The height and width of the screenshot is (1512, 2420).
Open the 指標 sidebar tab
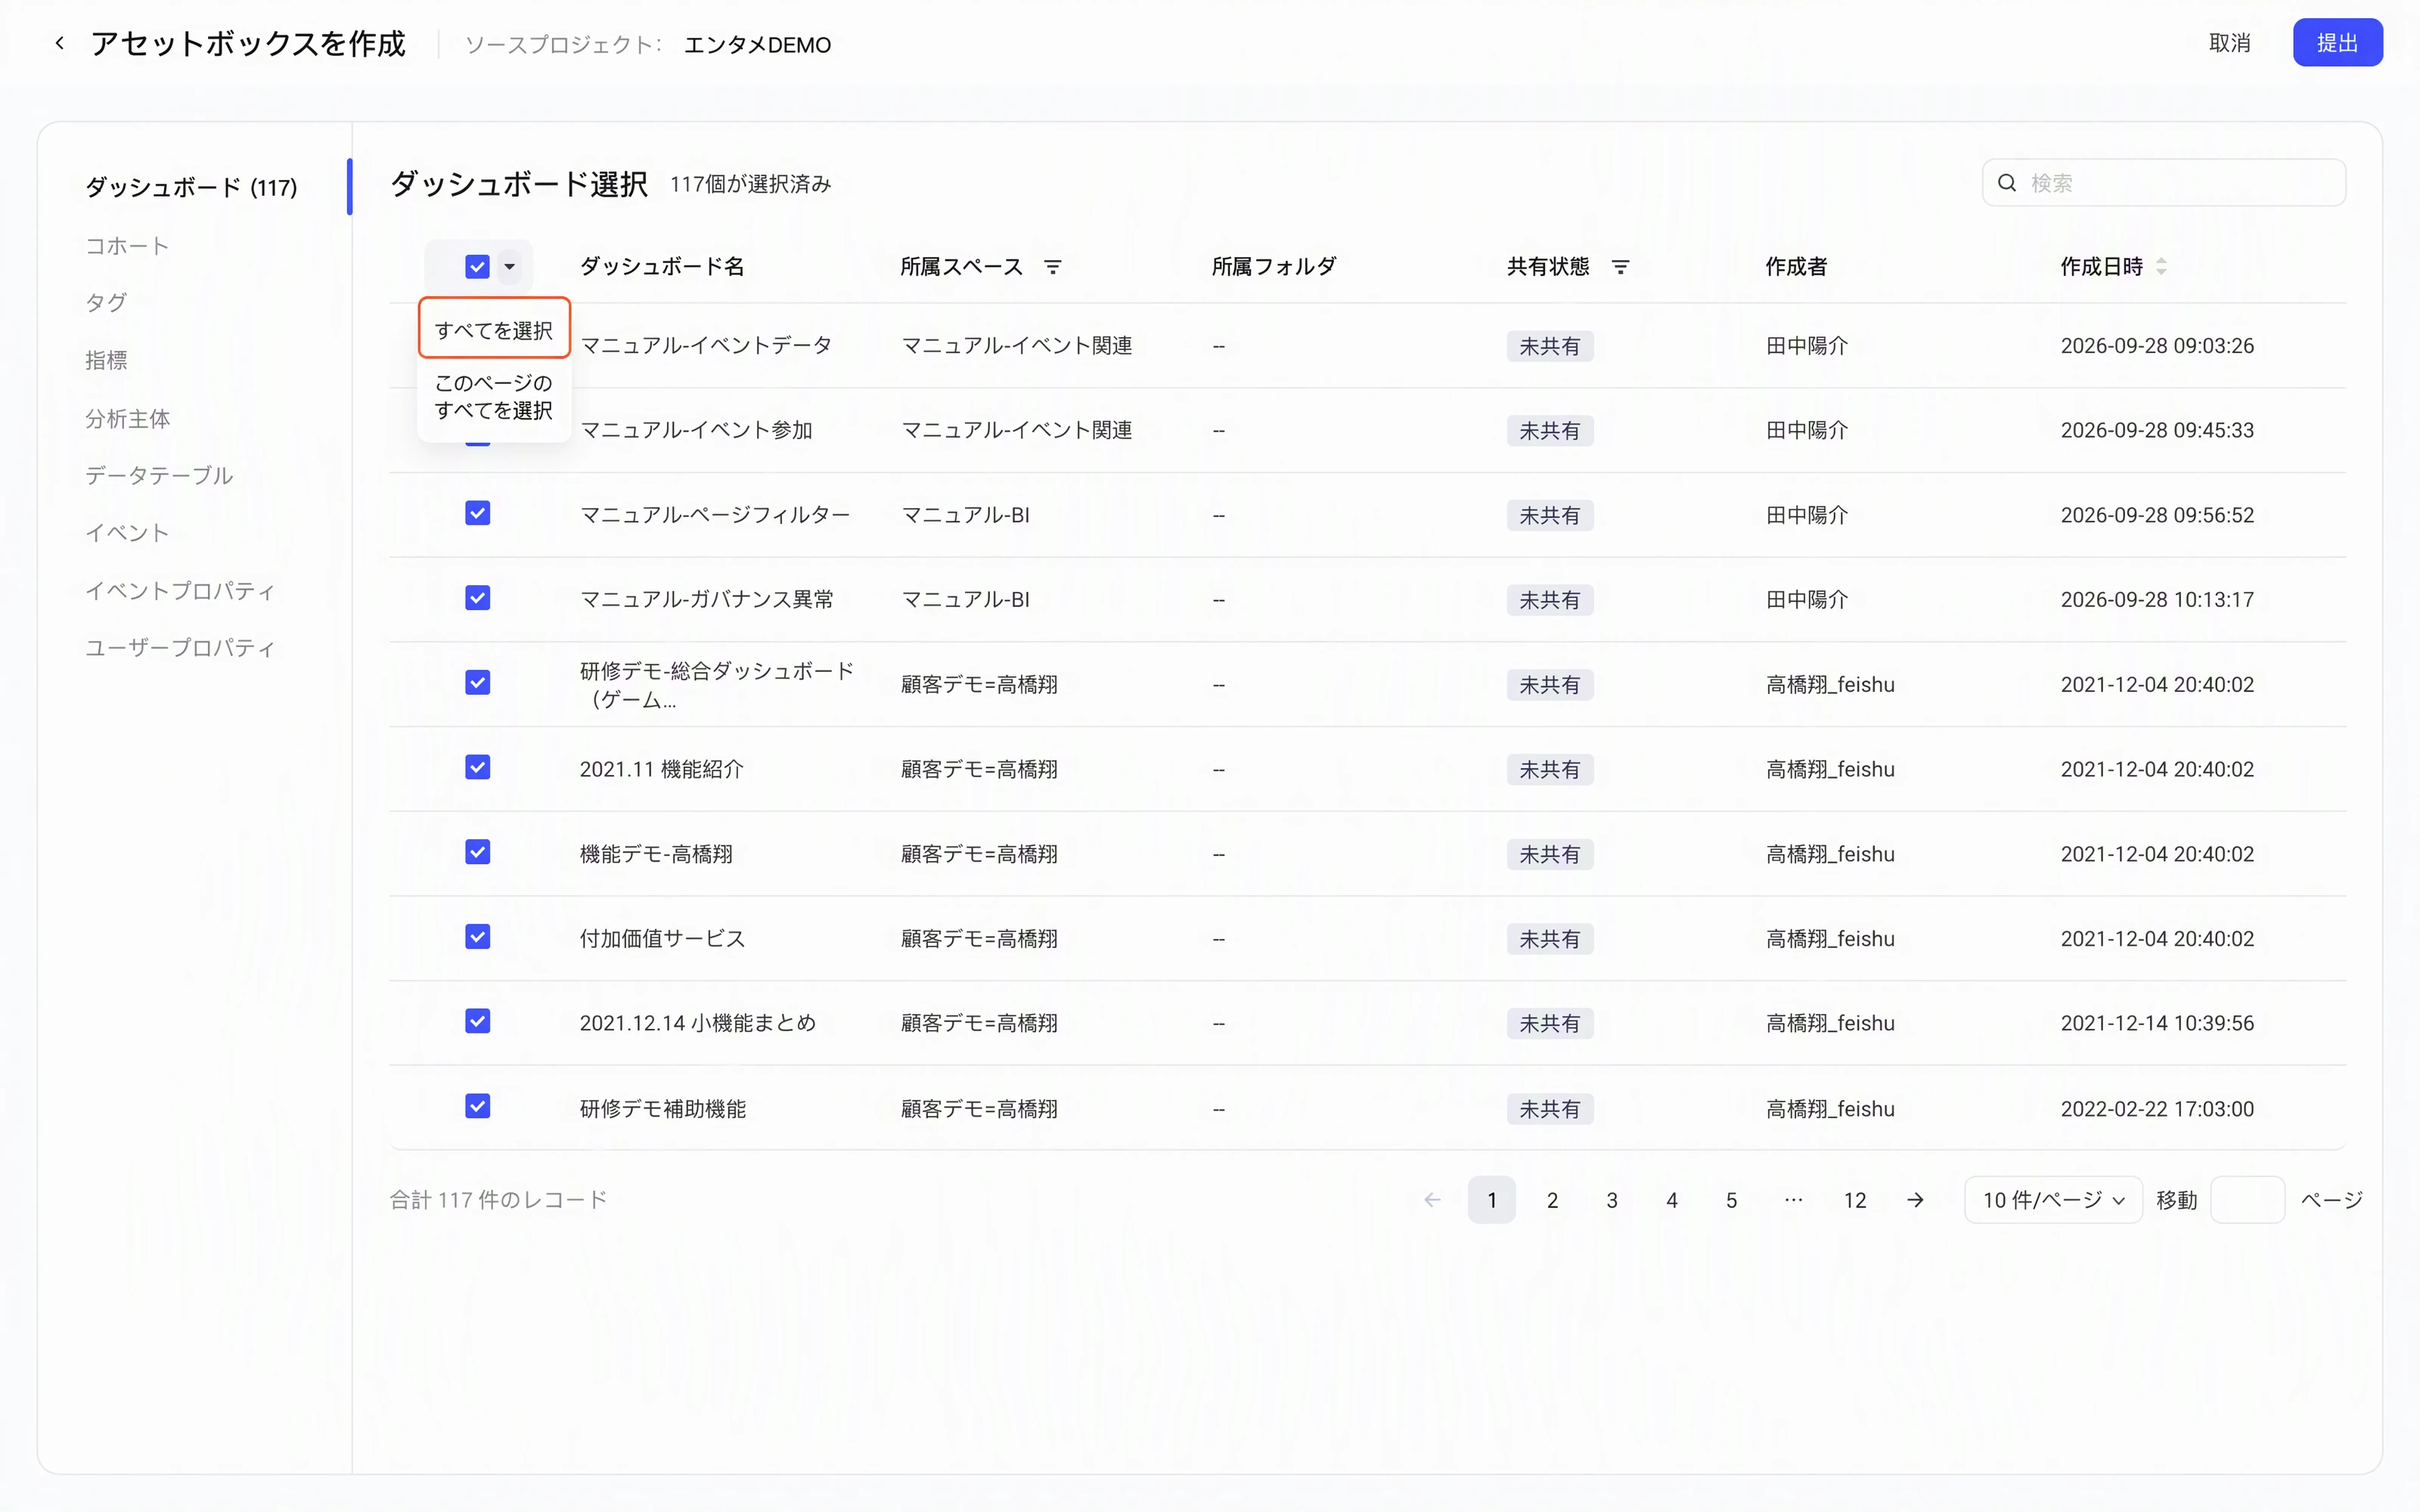(x=106, y=360)
